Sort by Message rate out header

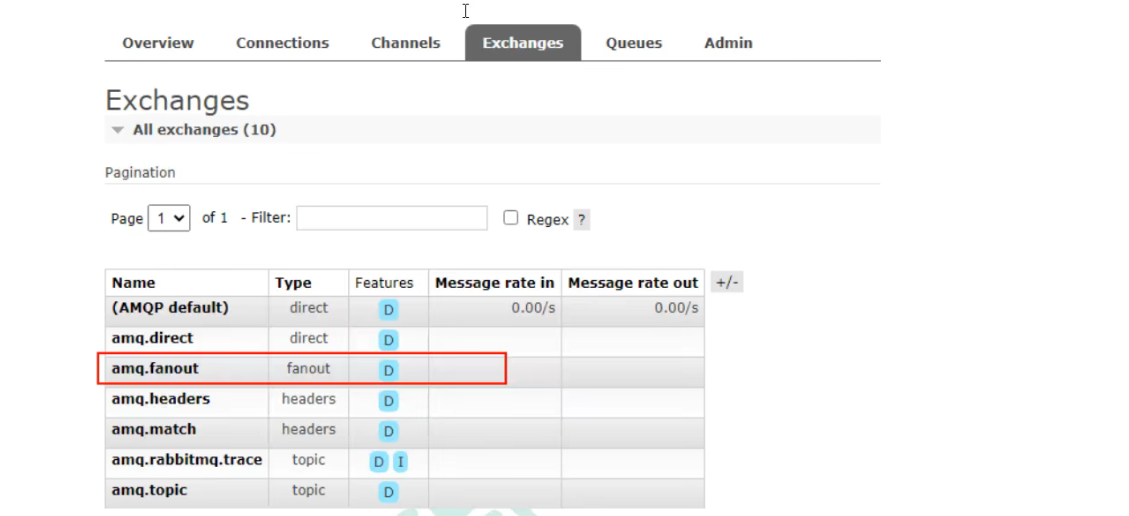[x=633, y=283]
